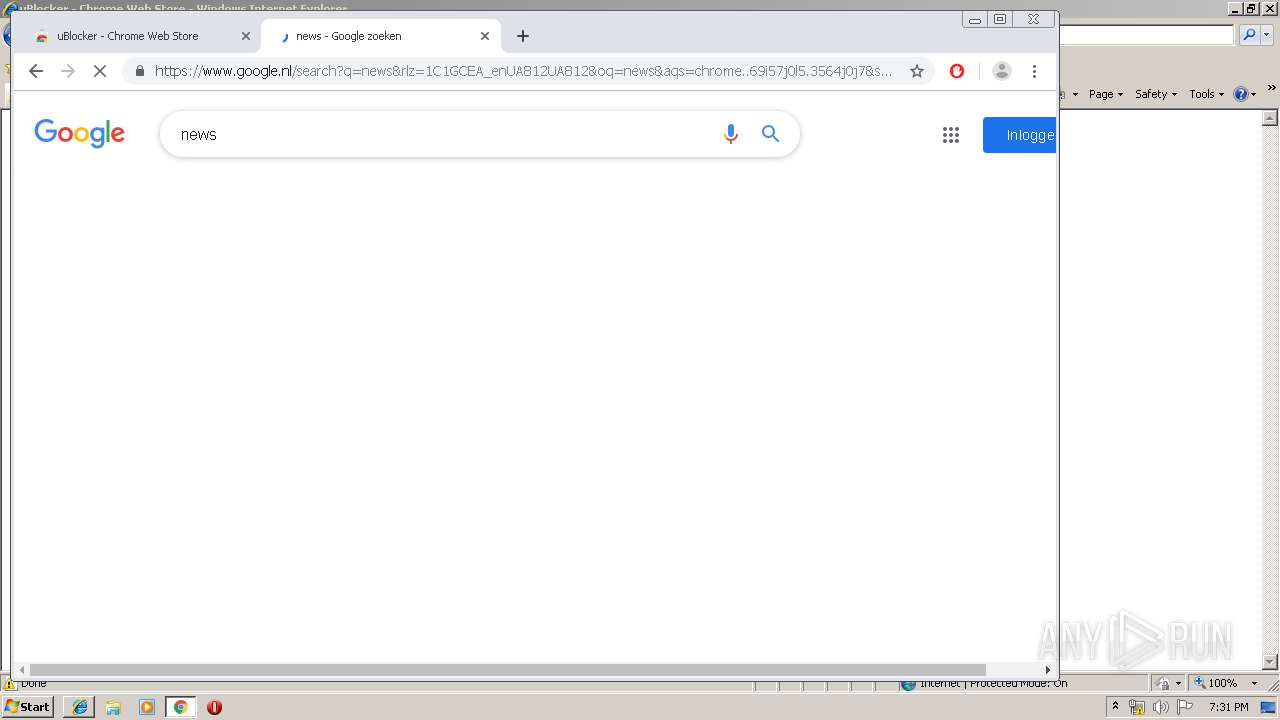Select the news - Google zoeken tab
Image resolution: width=1280 pixels, height=720 pixels.
point(380,36)
